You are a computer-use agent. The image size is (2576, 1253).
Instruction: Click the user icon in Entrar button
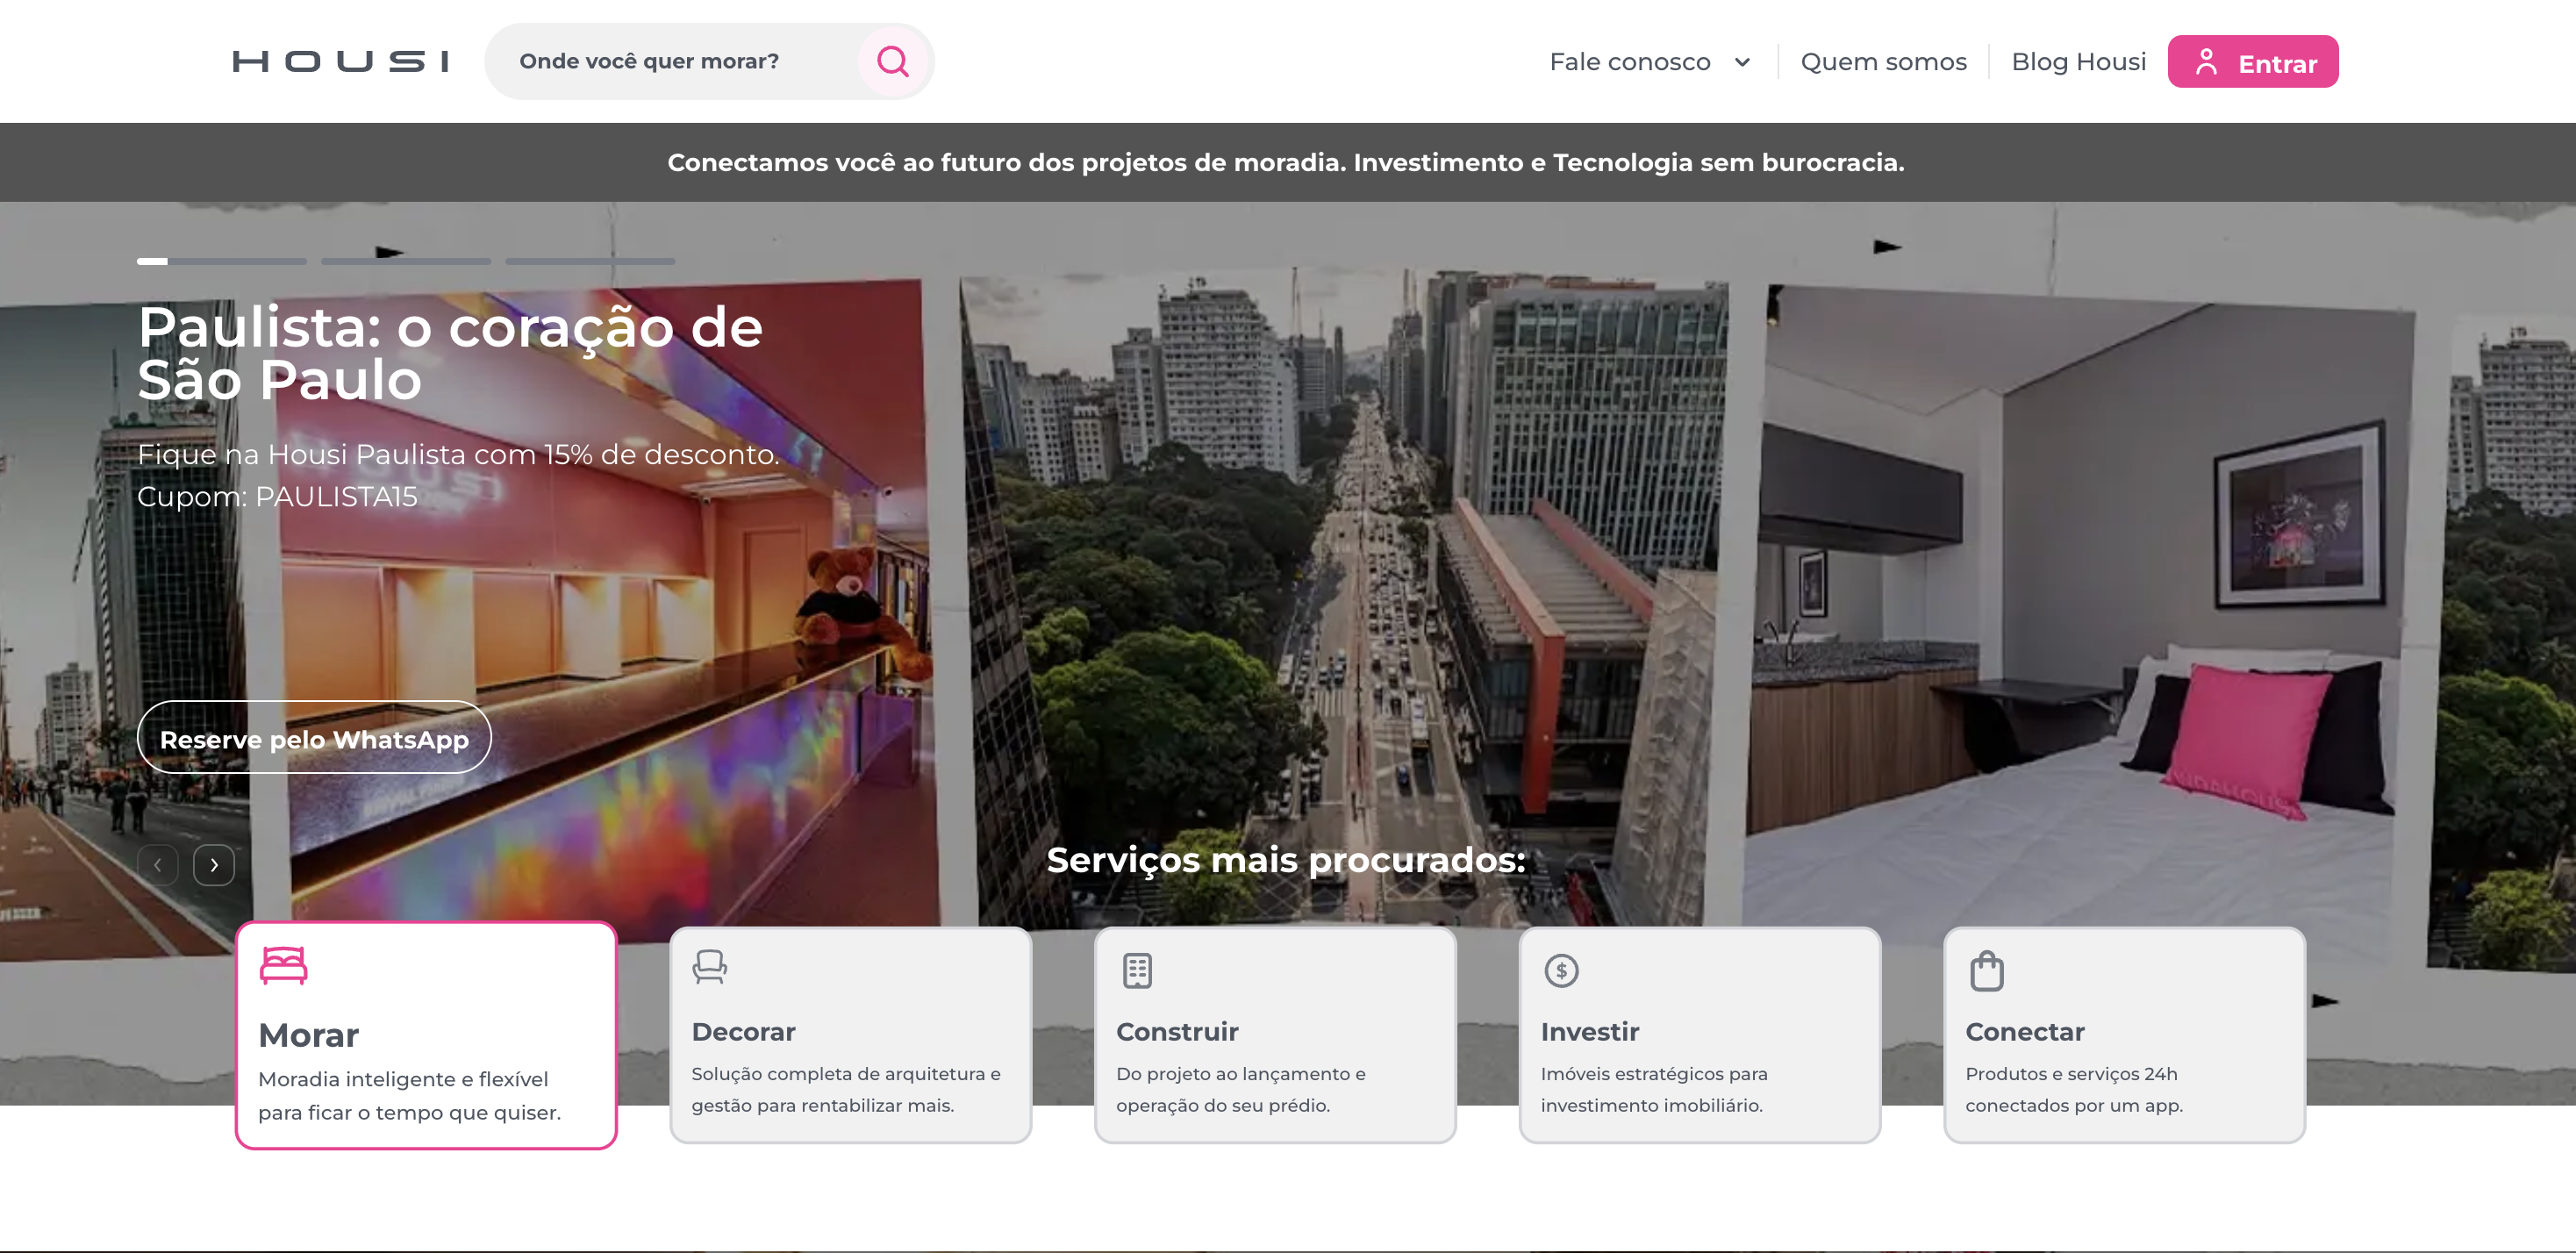pos(2206,62)
